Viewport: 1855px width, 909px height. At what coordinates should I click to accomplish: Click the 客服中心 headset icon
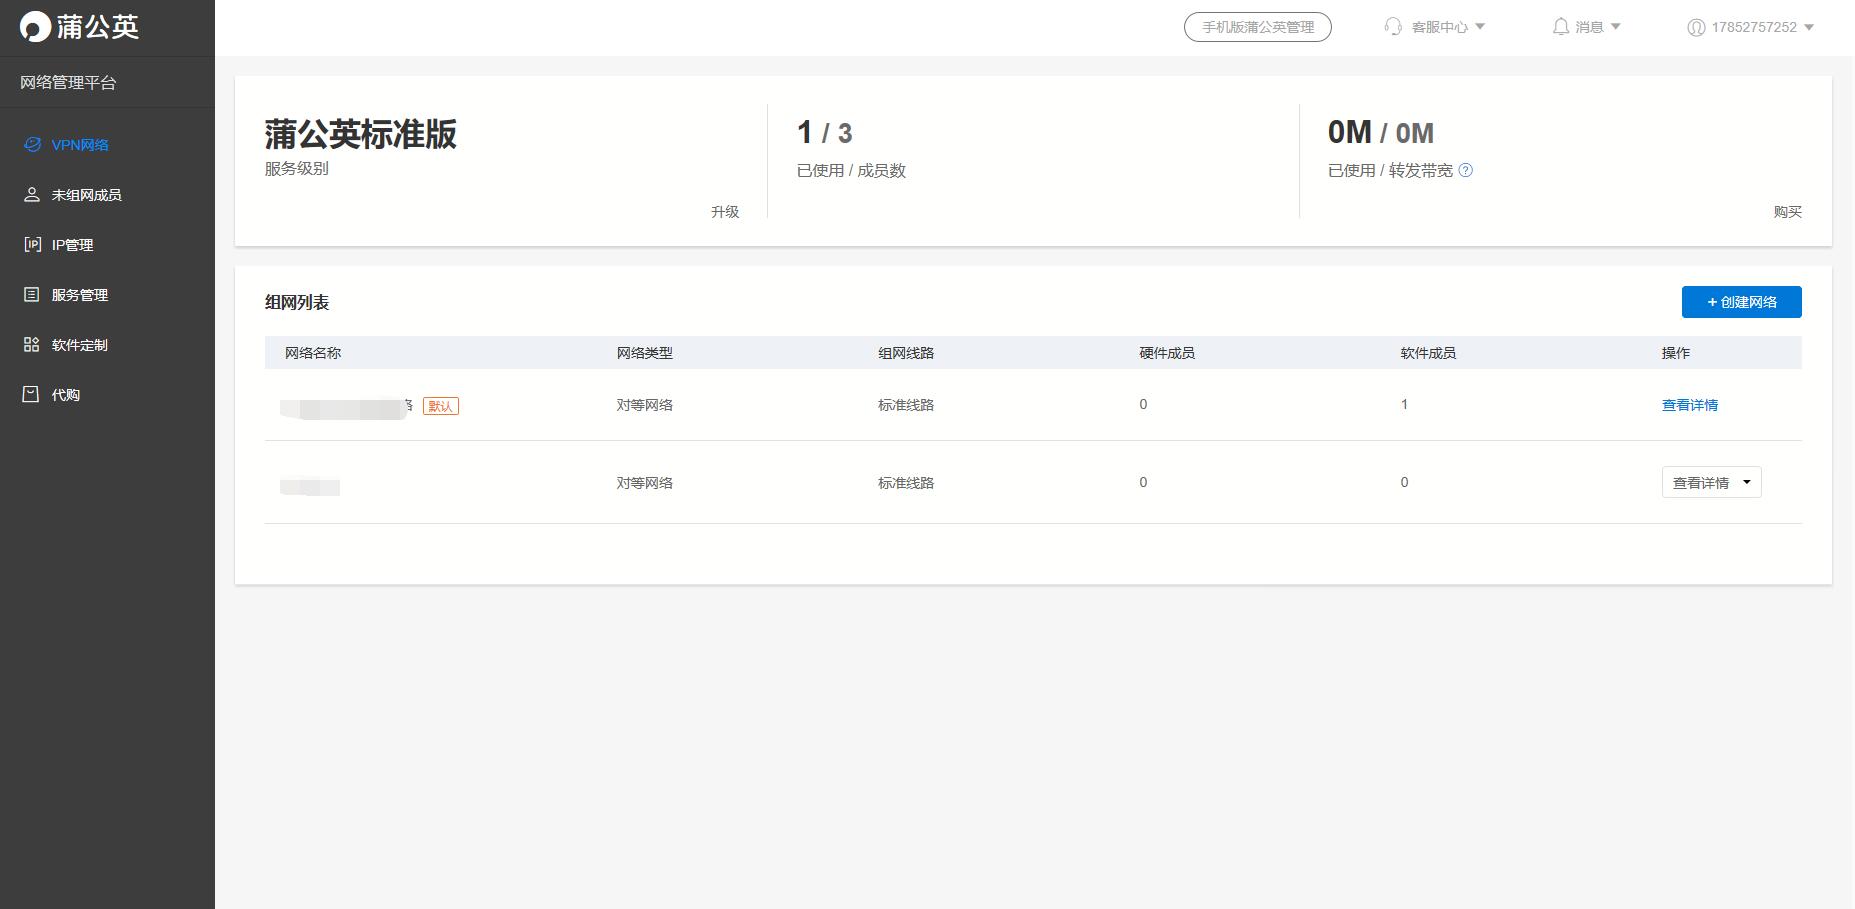pyautogui.click(x=1393, y=27)
